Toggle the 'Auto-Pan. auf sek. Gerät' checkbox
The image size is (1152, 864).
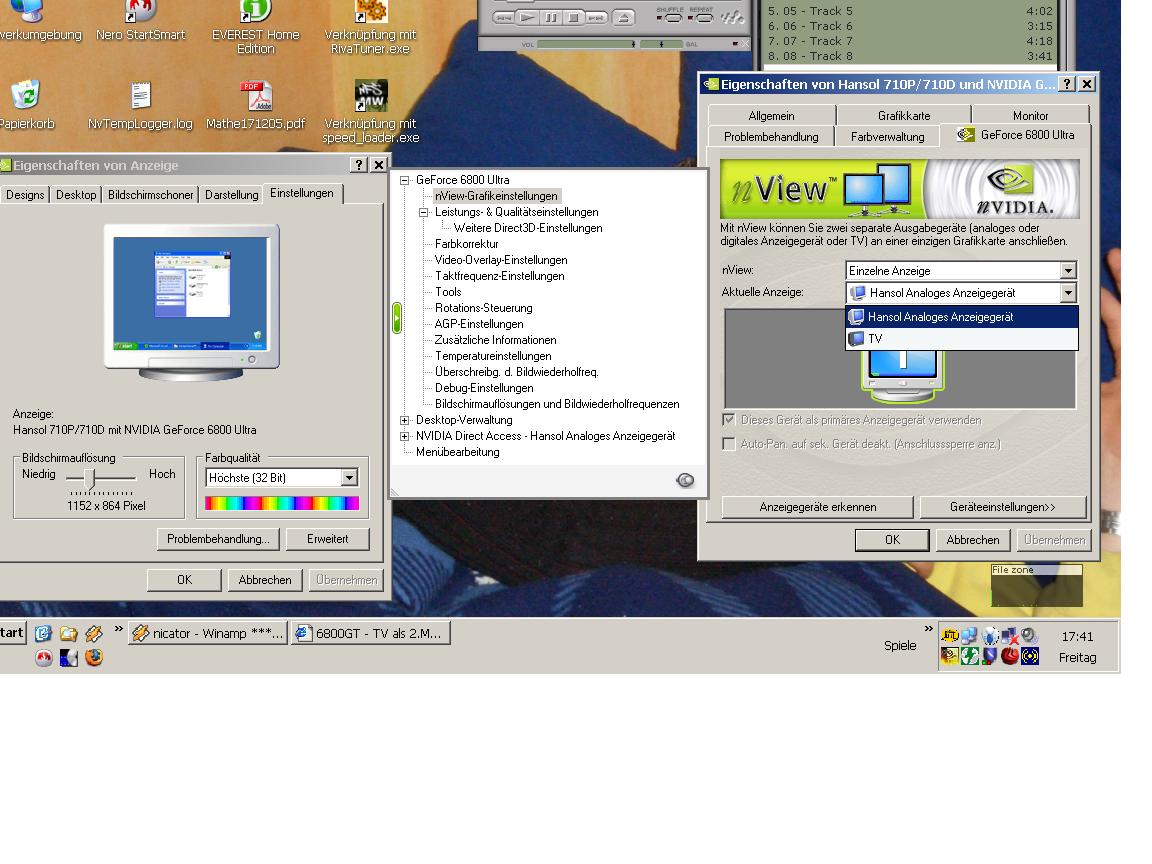click(x=729, y=444)
